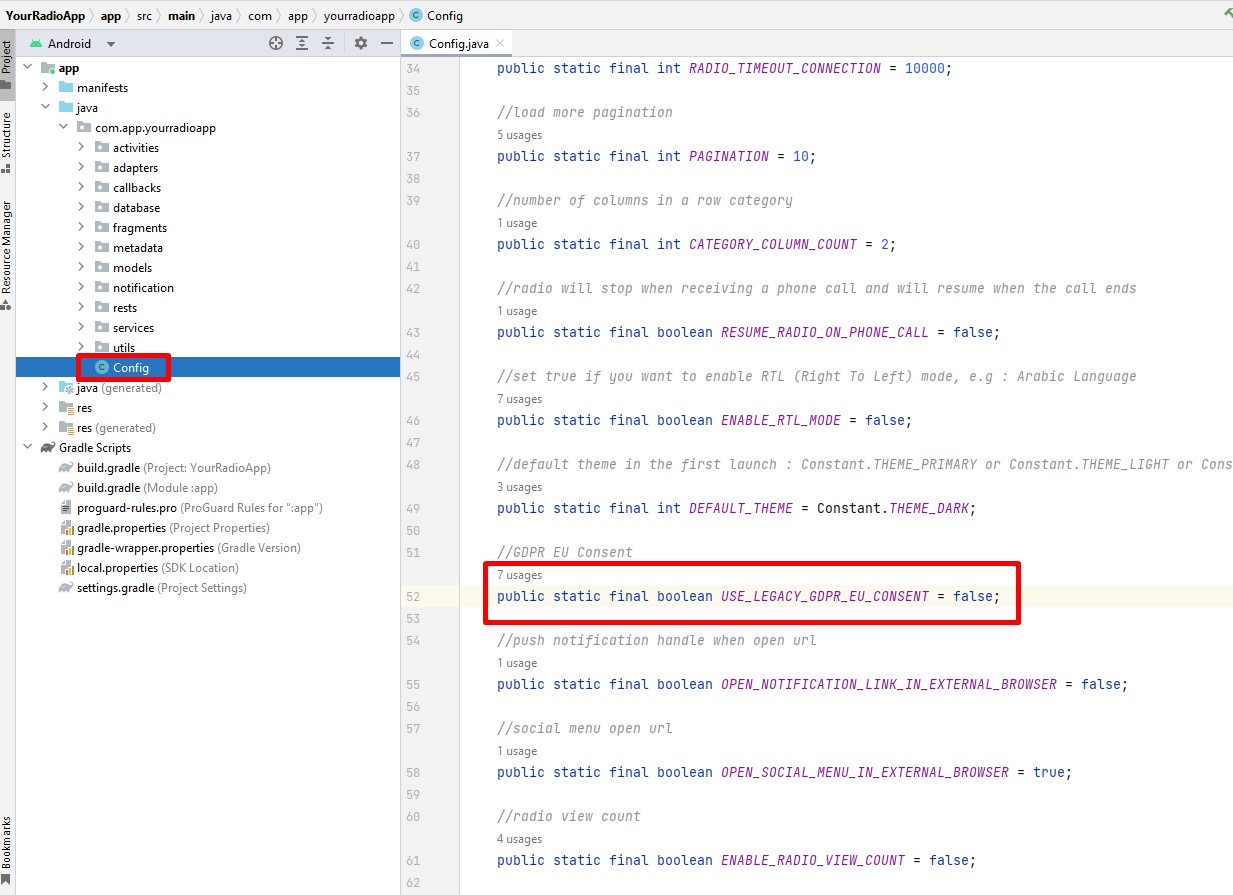Expand the callbacks package
The width and height of the screenshot is (1233, 895).
point(81,188)
